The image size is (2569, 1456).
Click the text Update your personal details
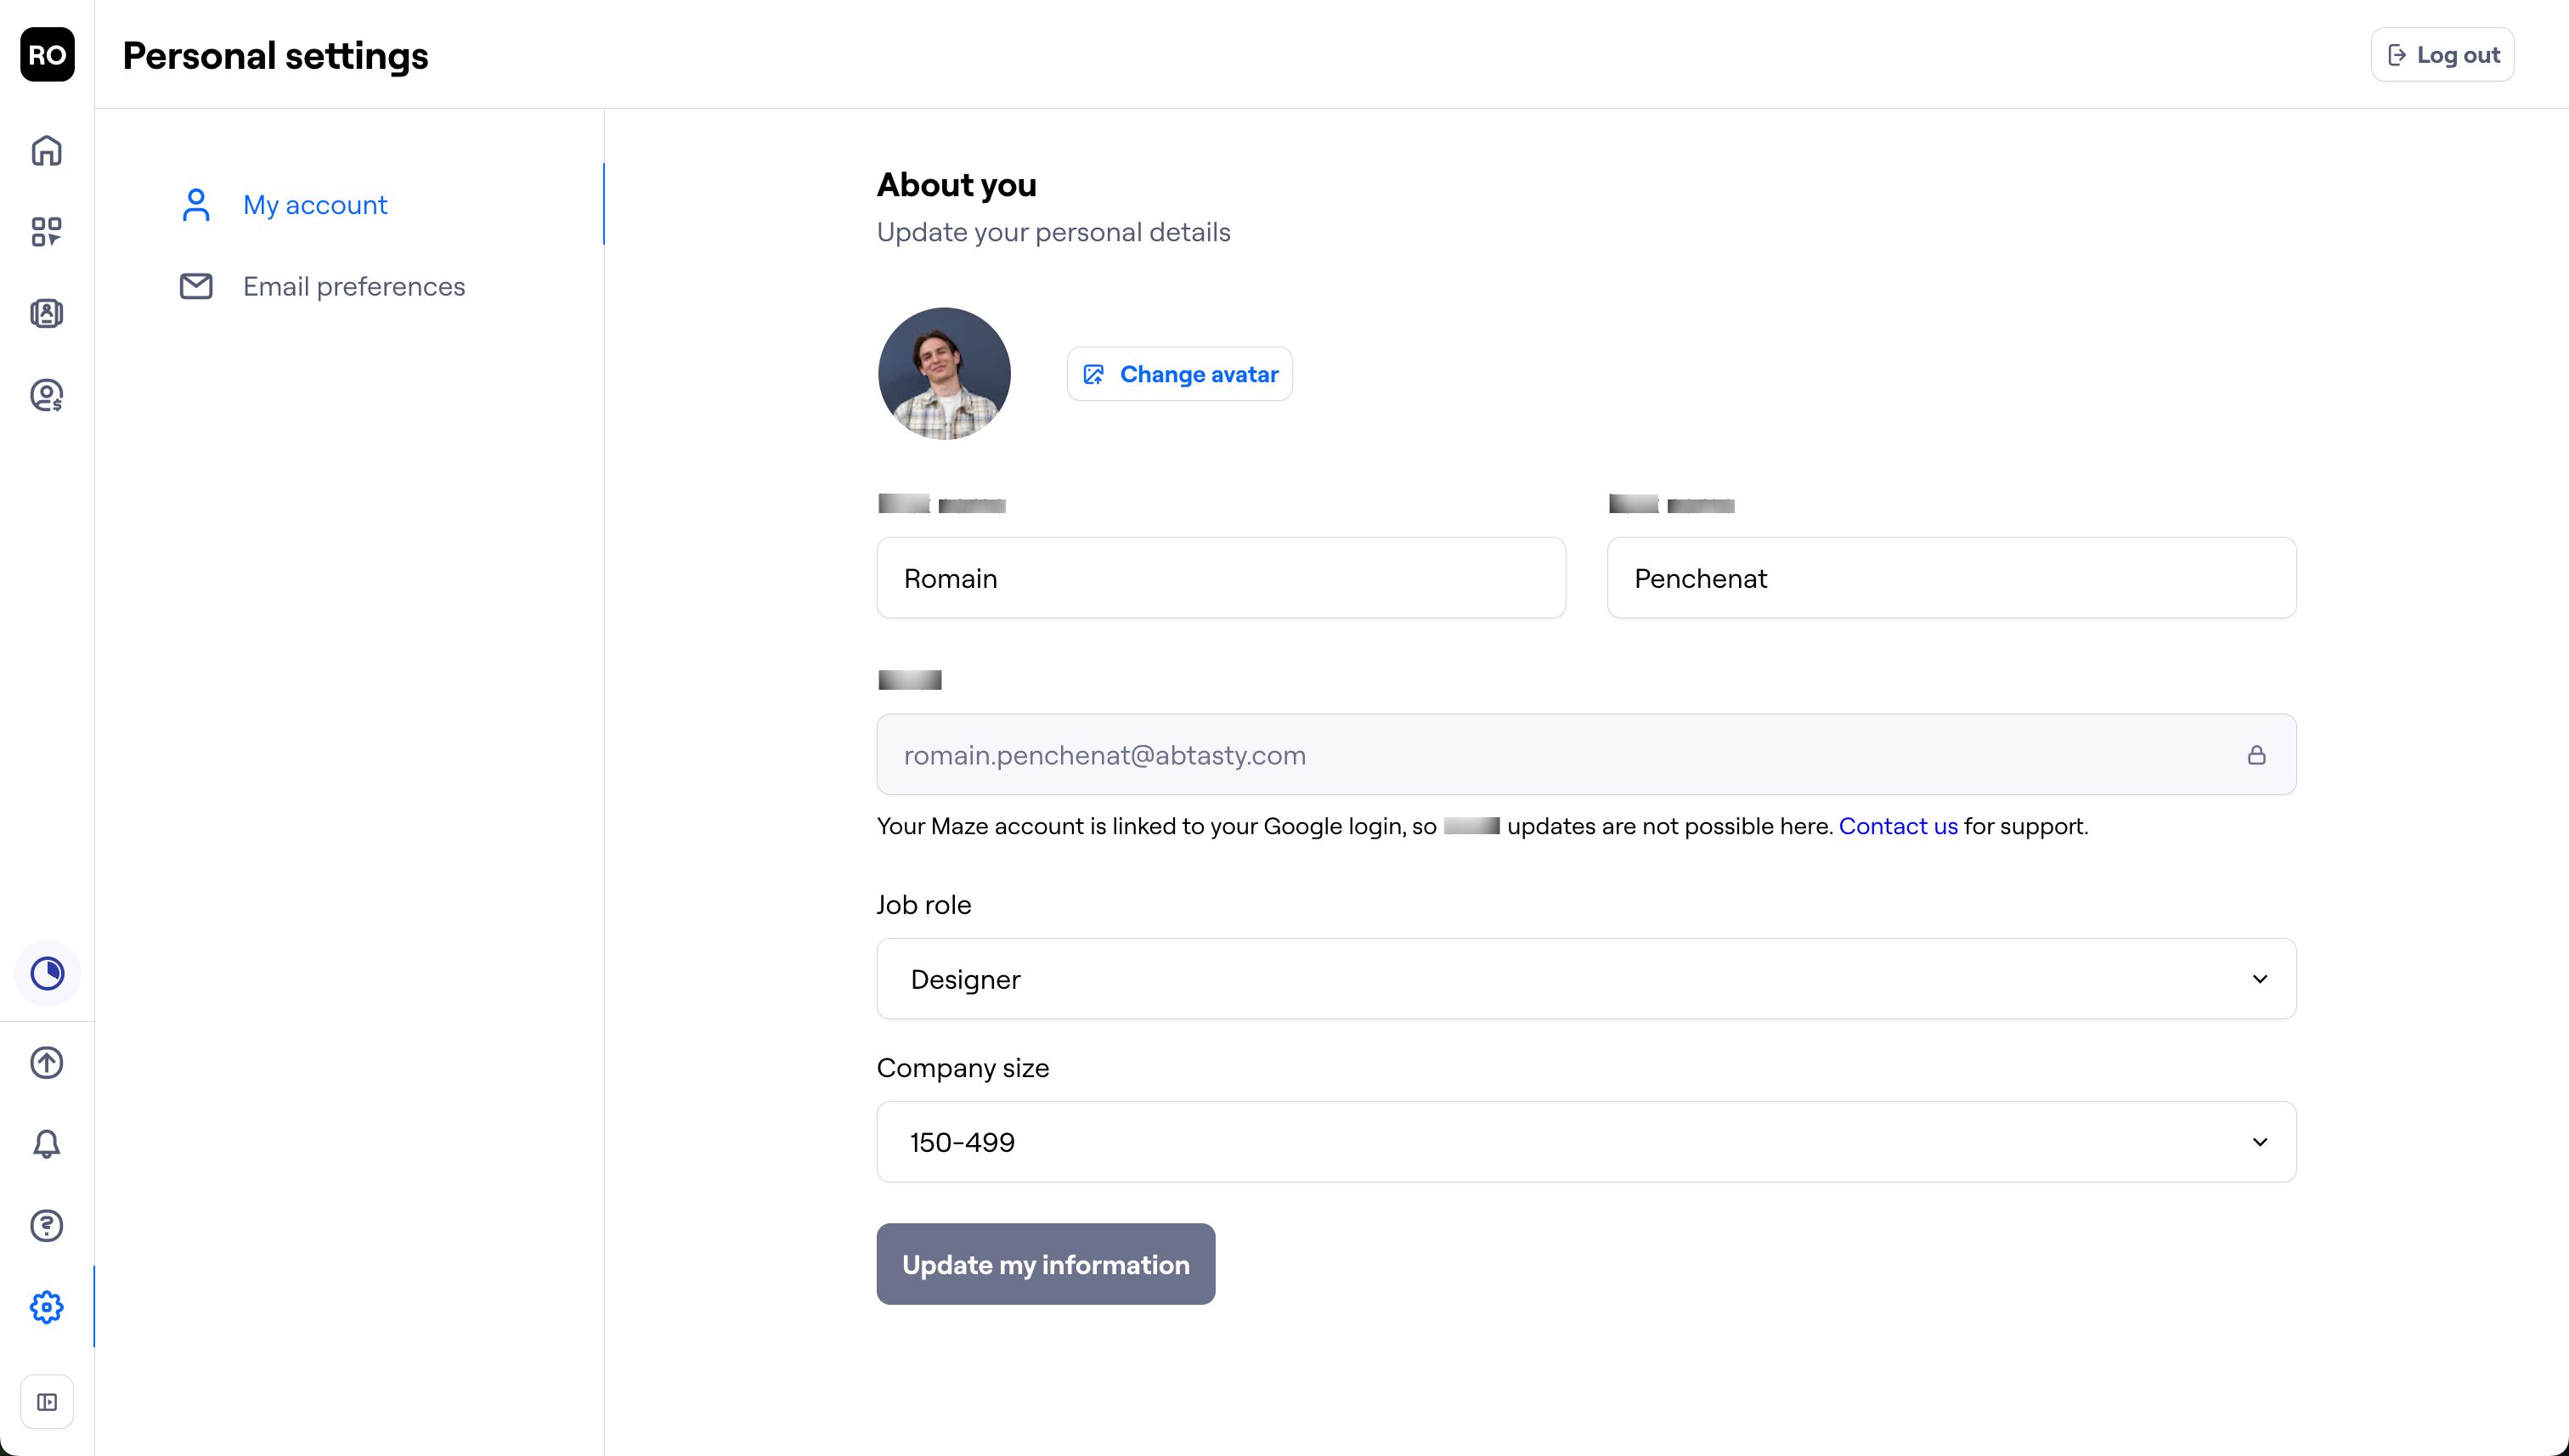[x=1053, y=232]
